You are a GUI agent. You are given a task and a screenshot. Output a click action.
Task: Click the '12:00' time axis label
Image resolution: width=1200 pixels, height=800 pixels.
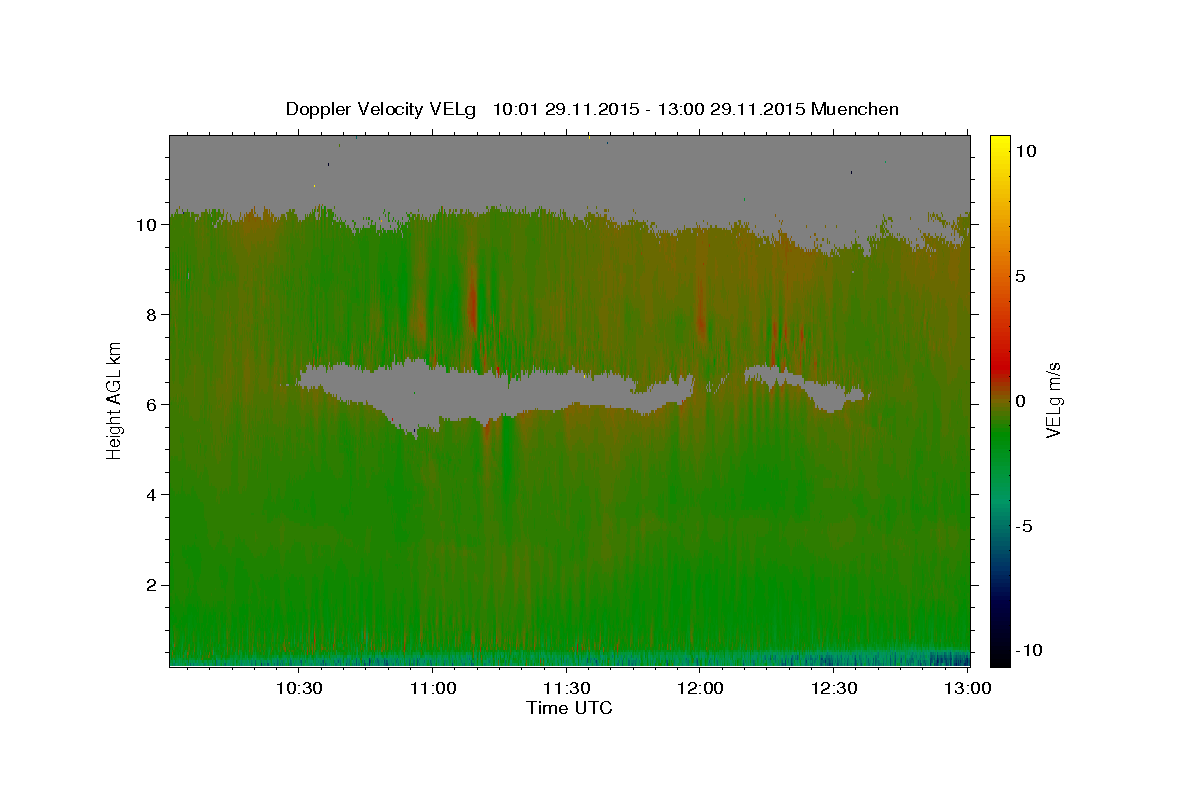click(700, 688)
